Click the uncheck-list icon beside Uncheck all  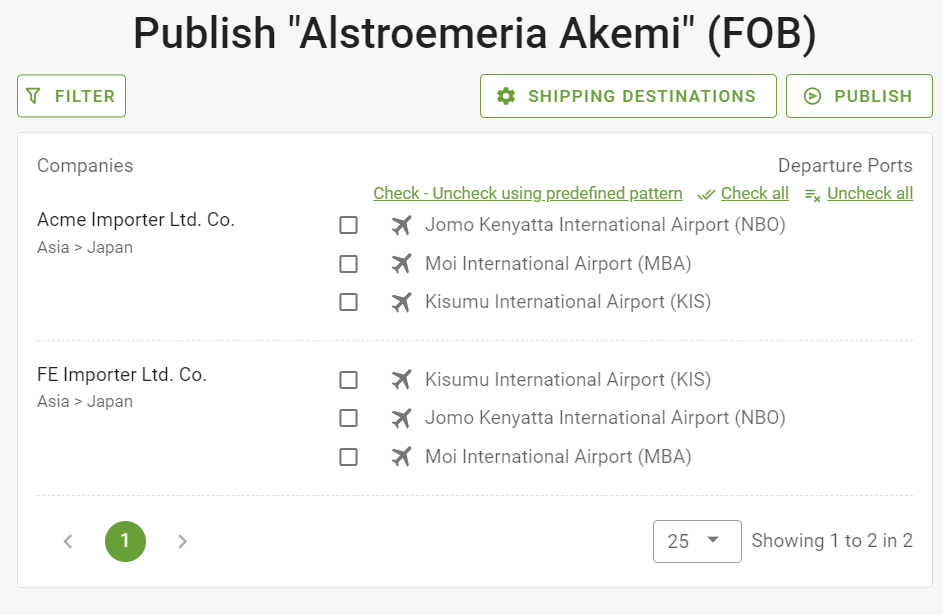(812, 195)
